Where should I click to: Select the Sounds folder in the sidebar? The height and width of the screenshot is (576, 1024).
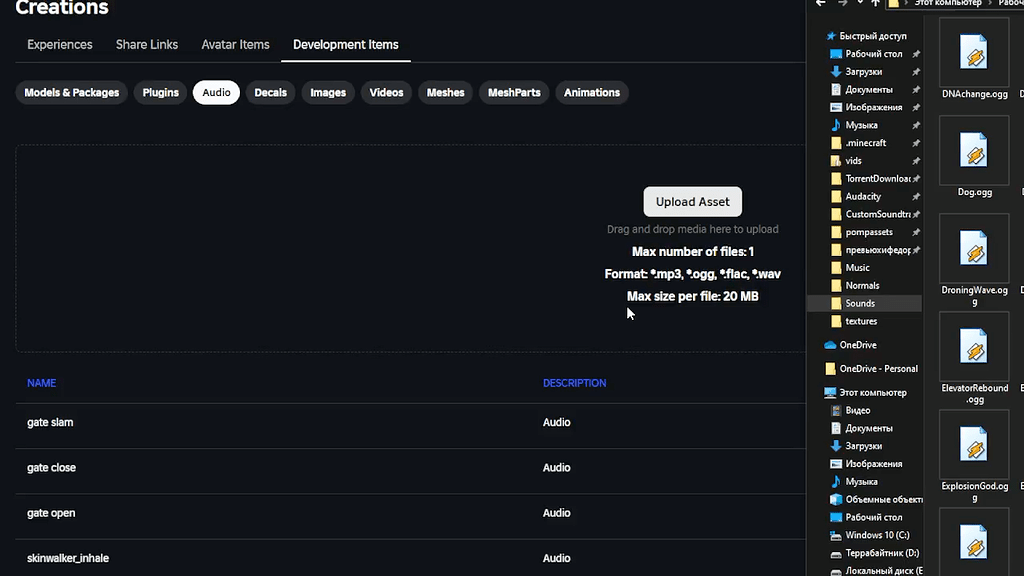click(x=859, y=303)
